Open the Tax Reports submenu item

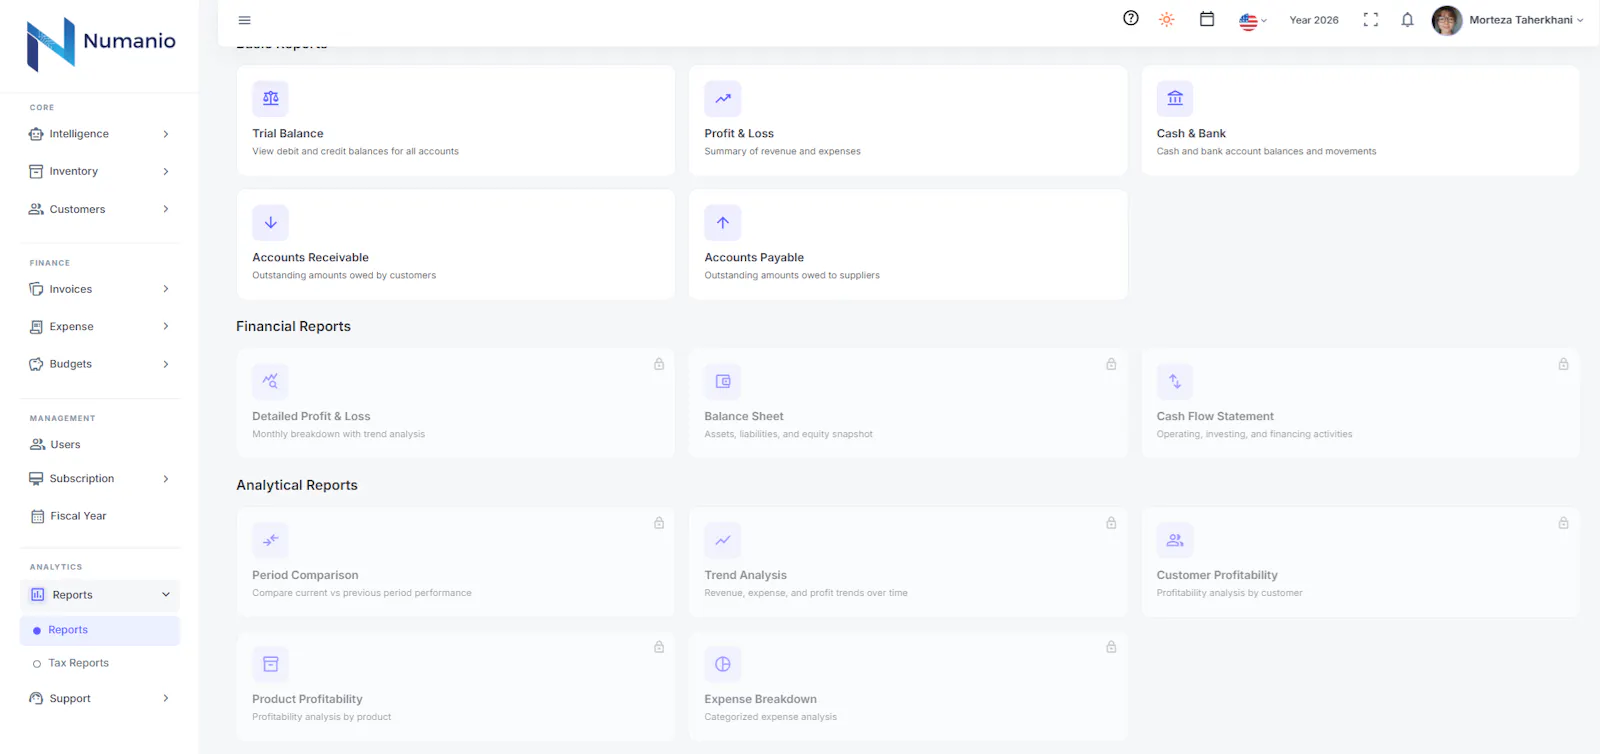[100, 663]
